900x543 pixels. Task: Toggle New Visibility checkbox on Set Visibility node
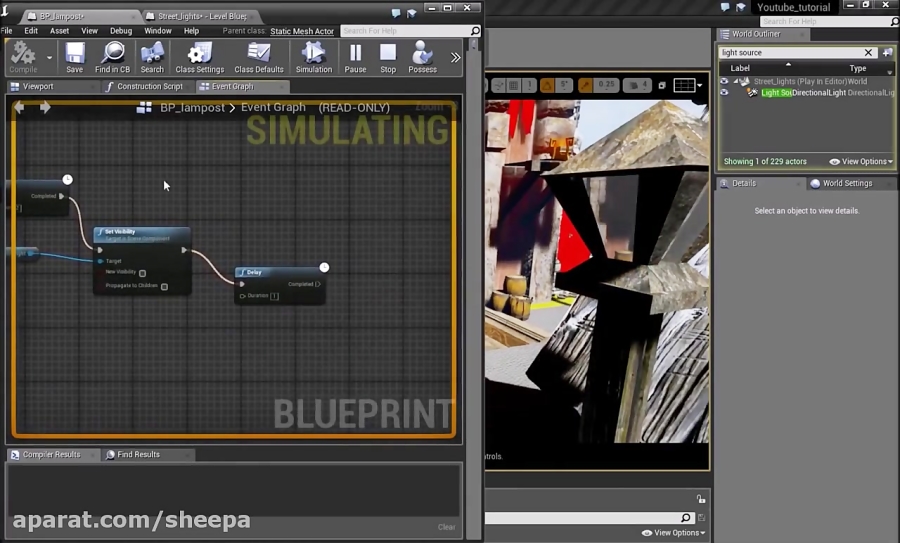(x=142, y=273)
